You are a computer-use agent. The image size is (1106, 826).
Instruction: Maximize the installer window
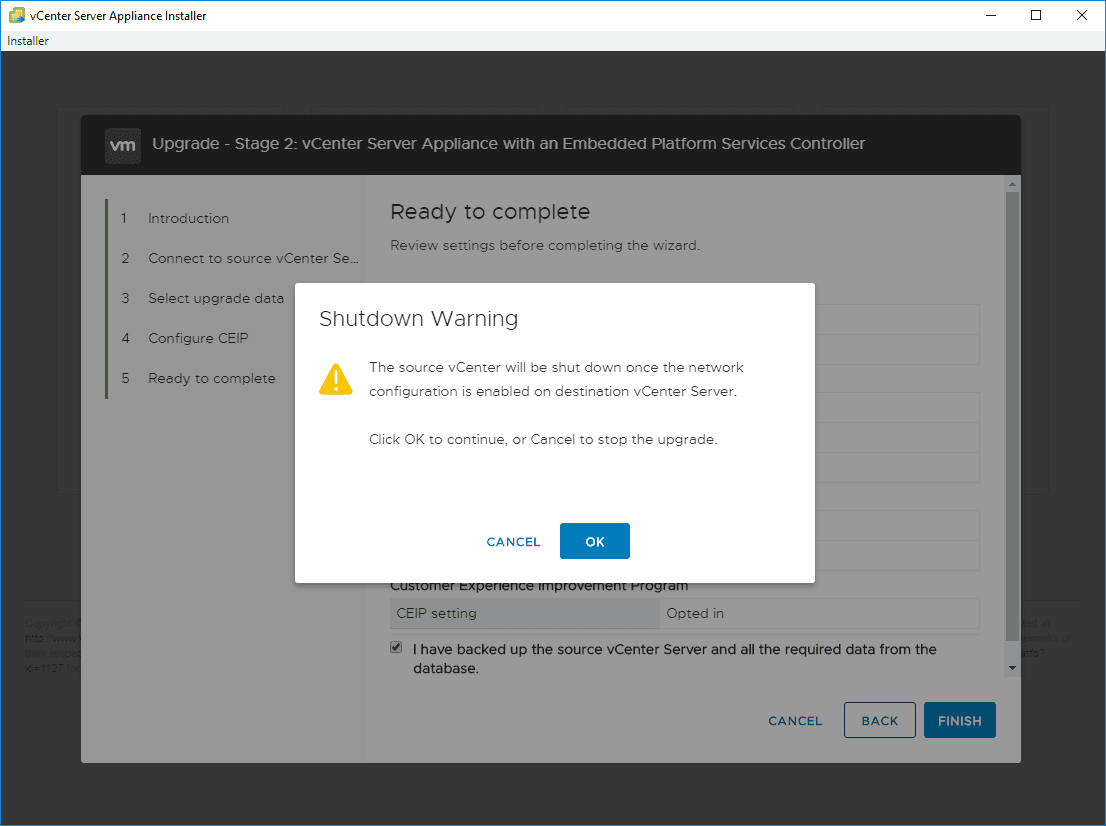(1035, 16)
